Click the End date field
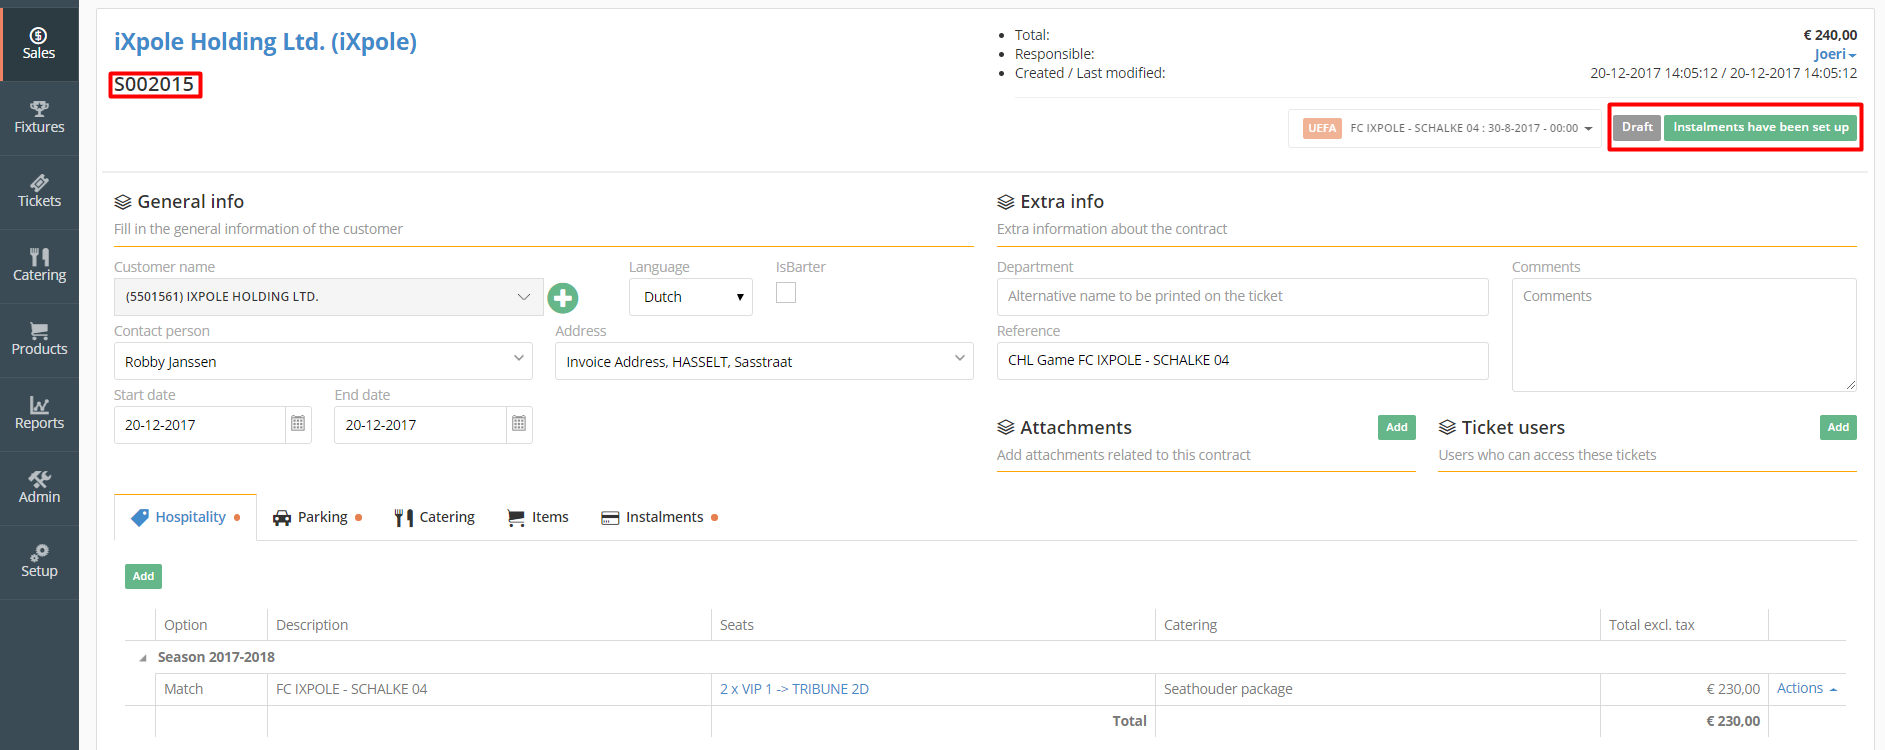 click(420, 425)
